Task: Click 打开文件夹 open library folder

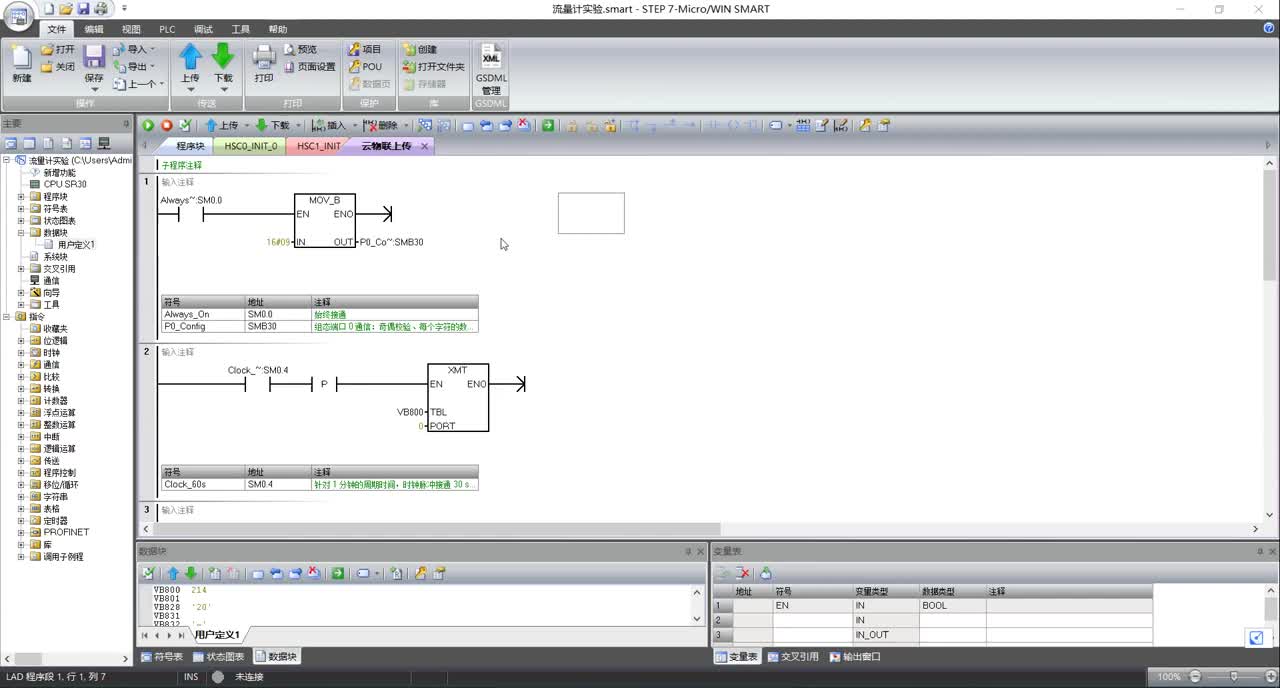Action: point(433,66)
